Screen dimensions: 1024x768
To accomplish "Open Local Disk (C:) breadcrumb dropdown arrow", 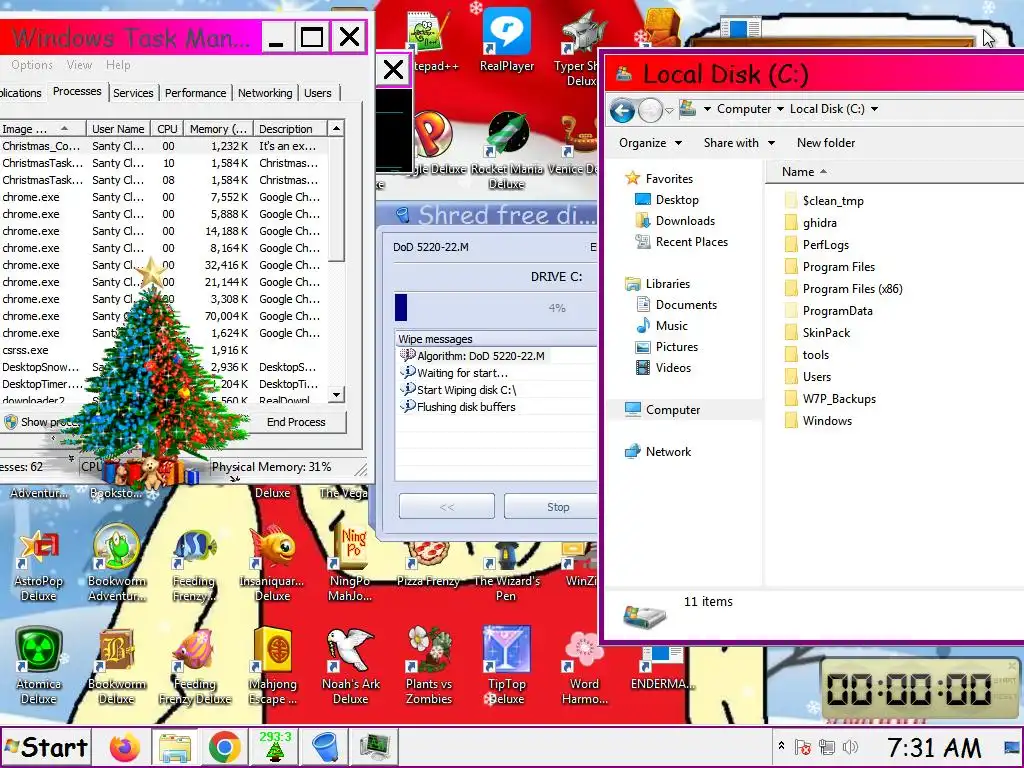I will 874,109.
